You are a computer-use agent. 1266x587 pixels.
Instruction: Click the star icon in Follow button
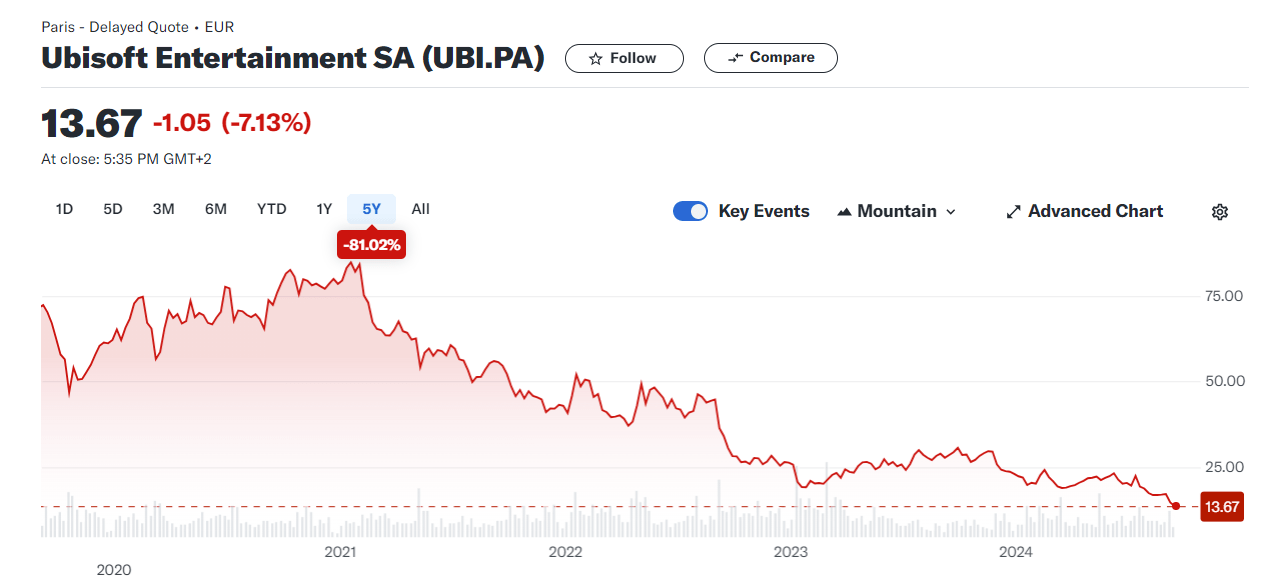click(596, 58)
